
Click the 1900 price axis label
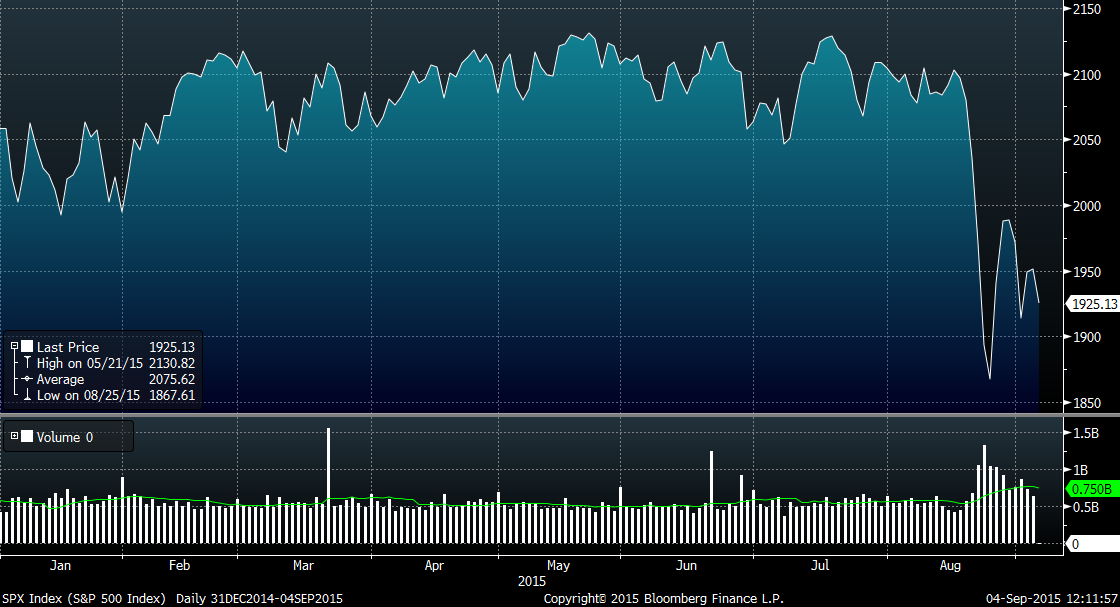click(x=1087, y=337)
